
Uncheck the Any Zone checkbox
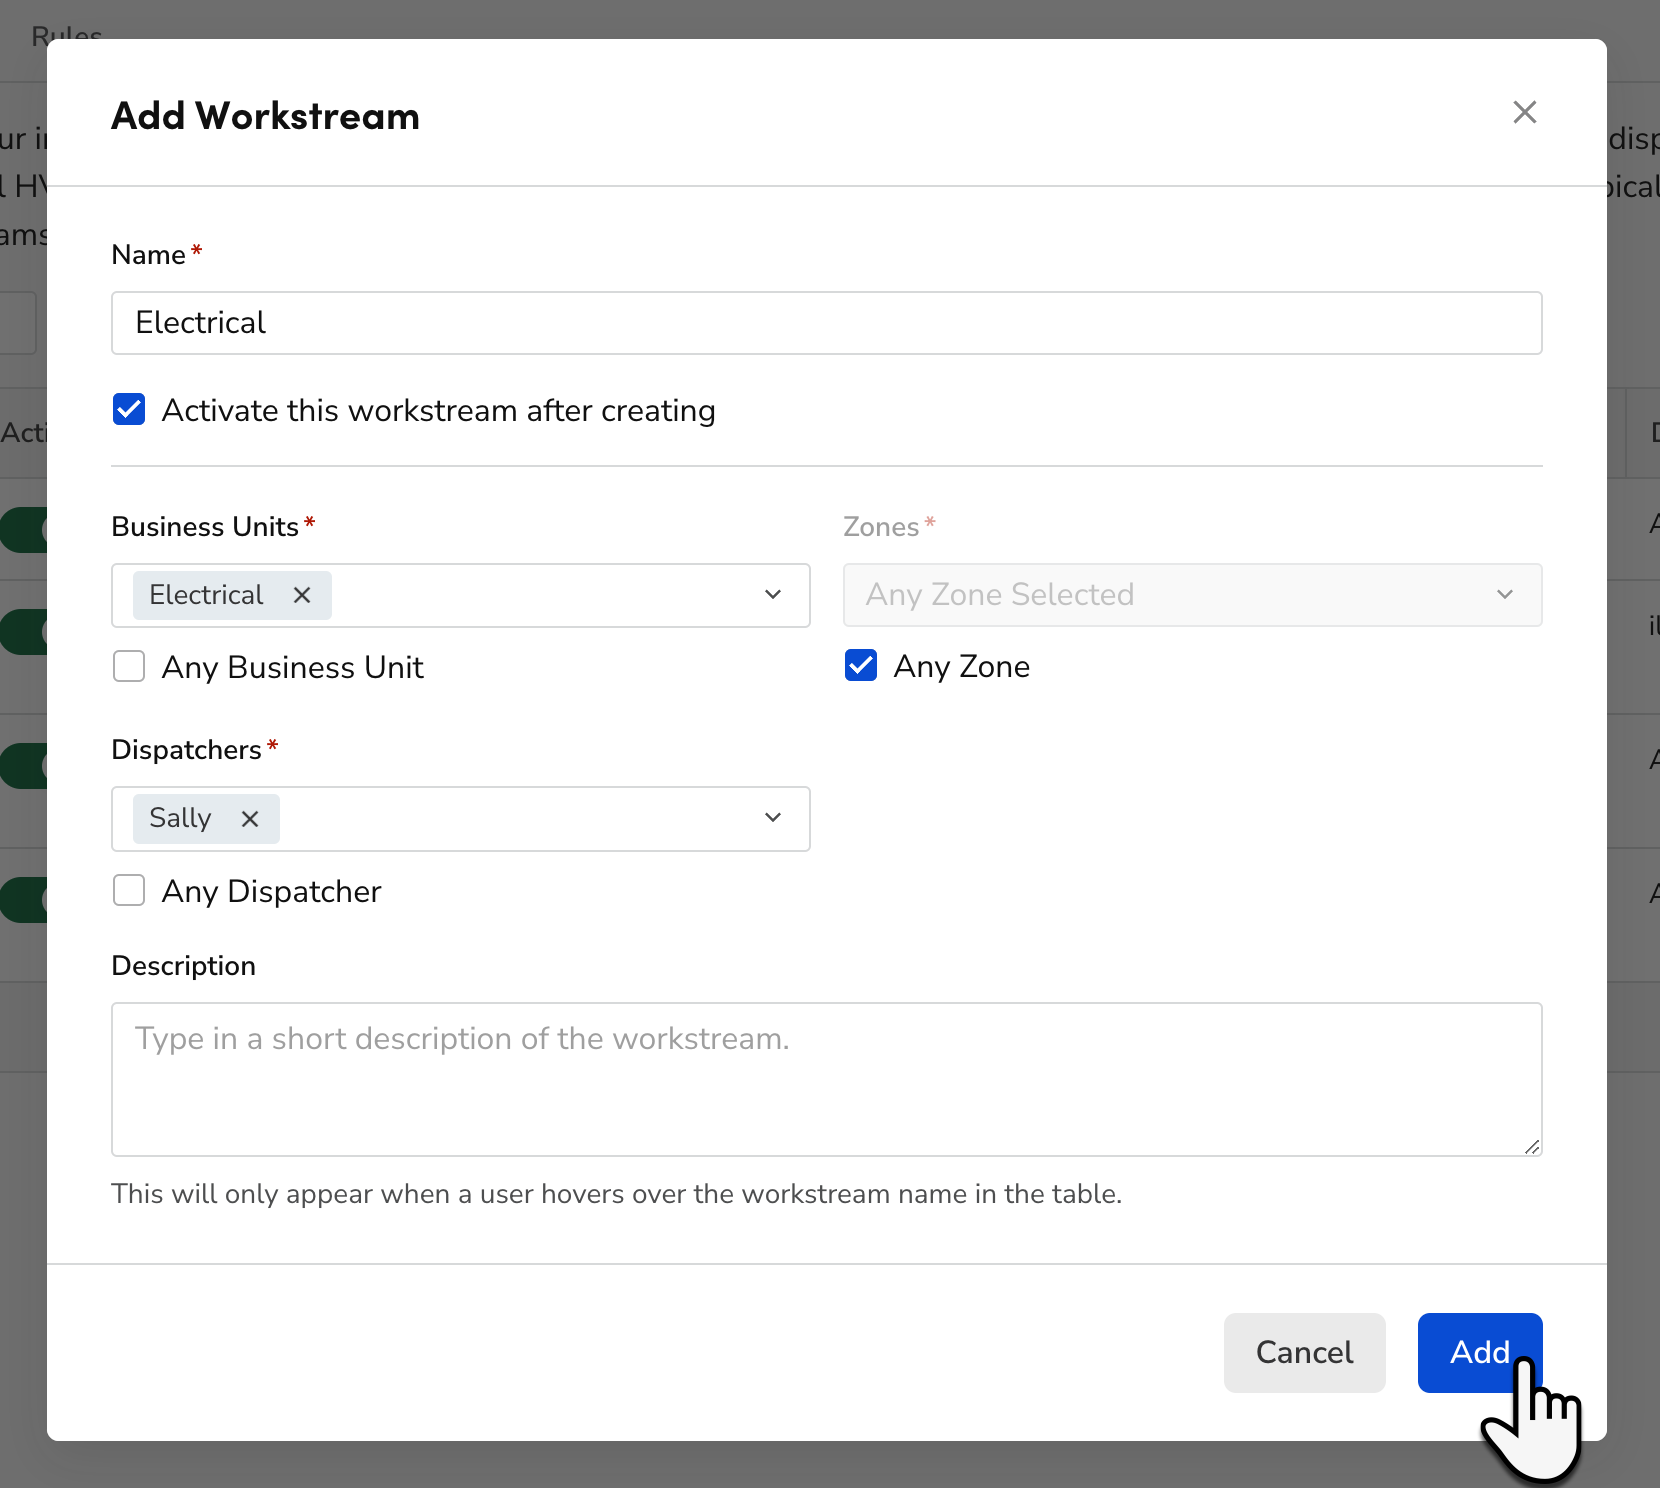point(861,666)
